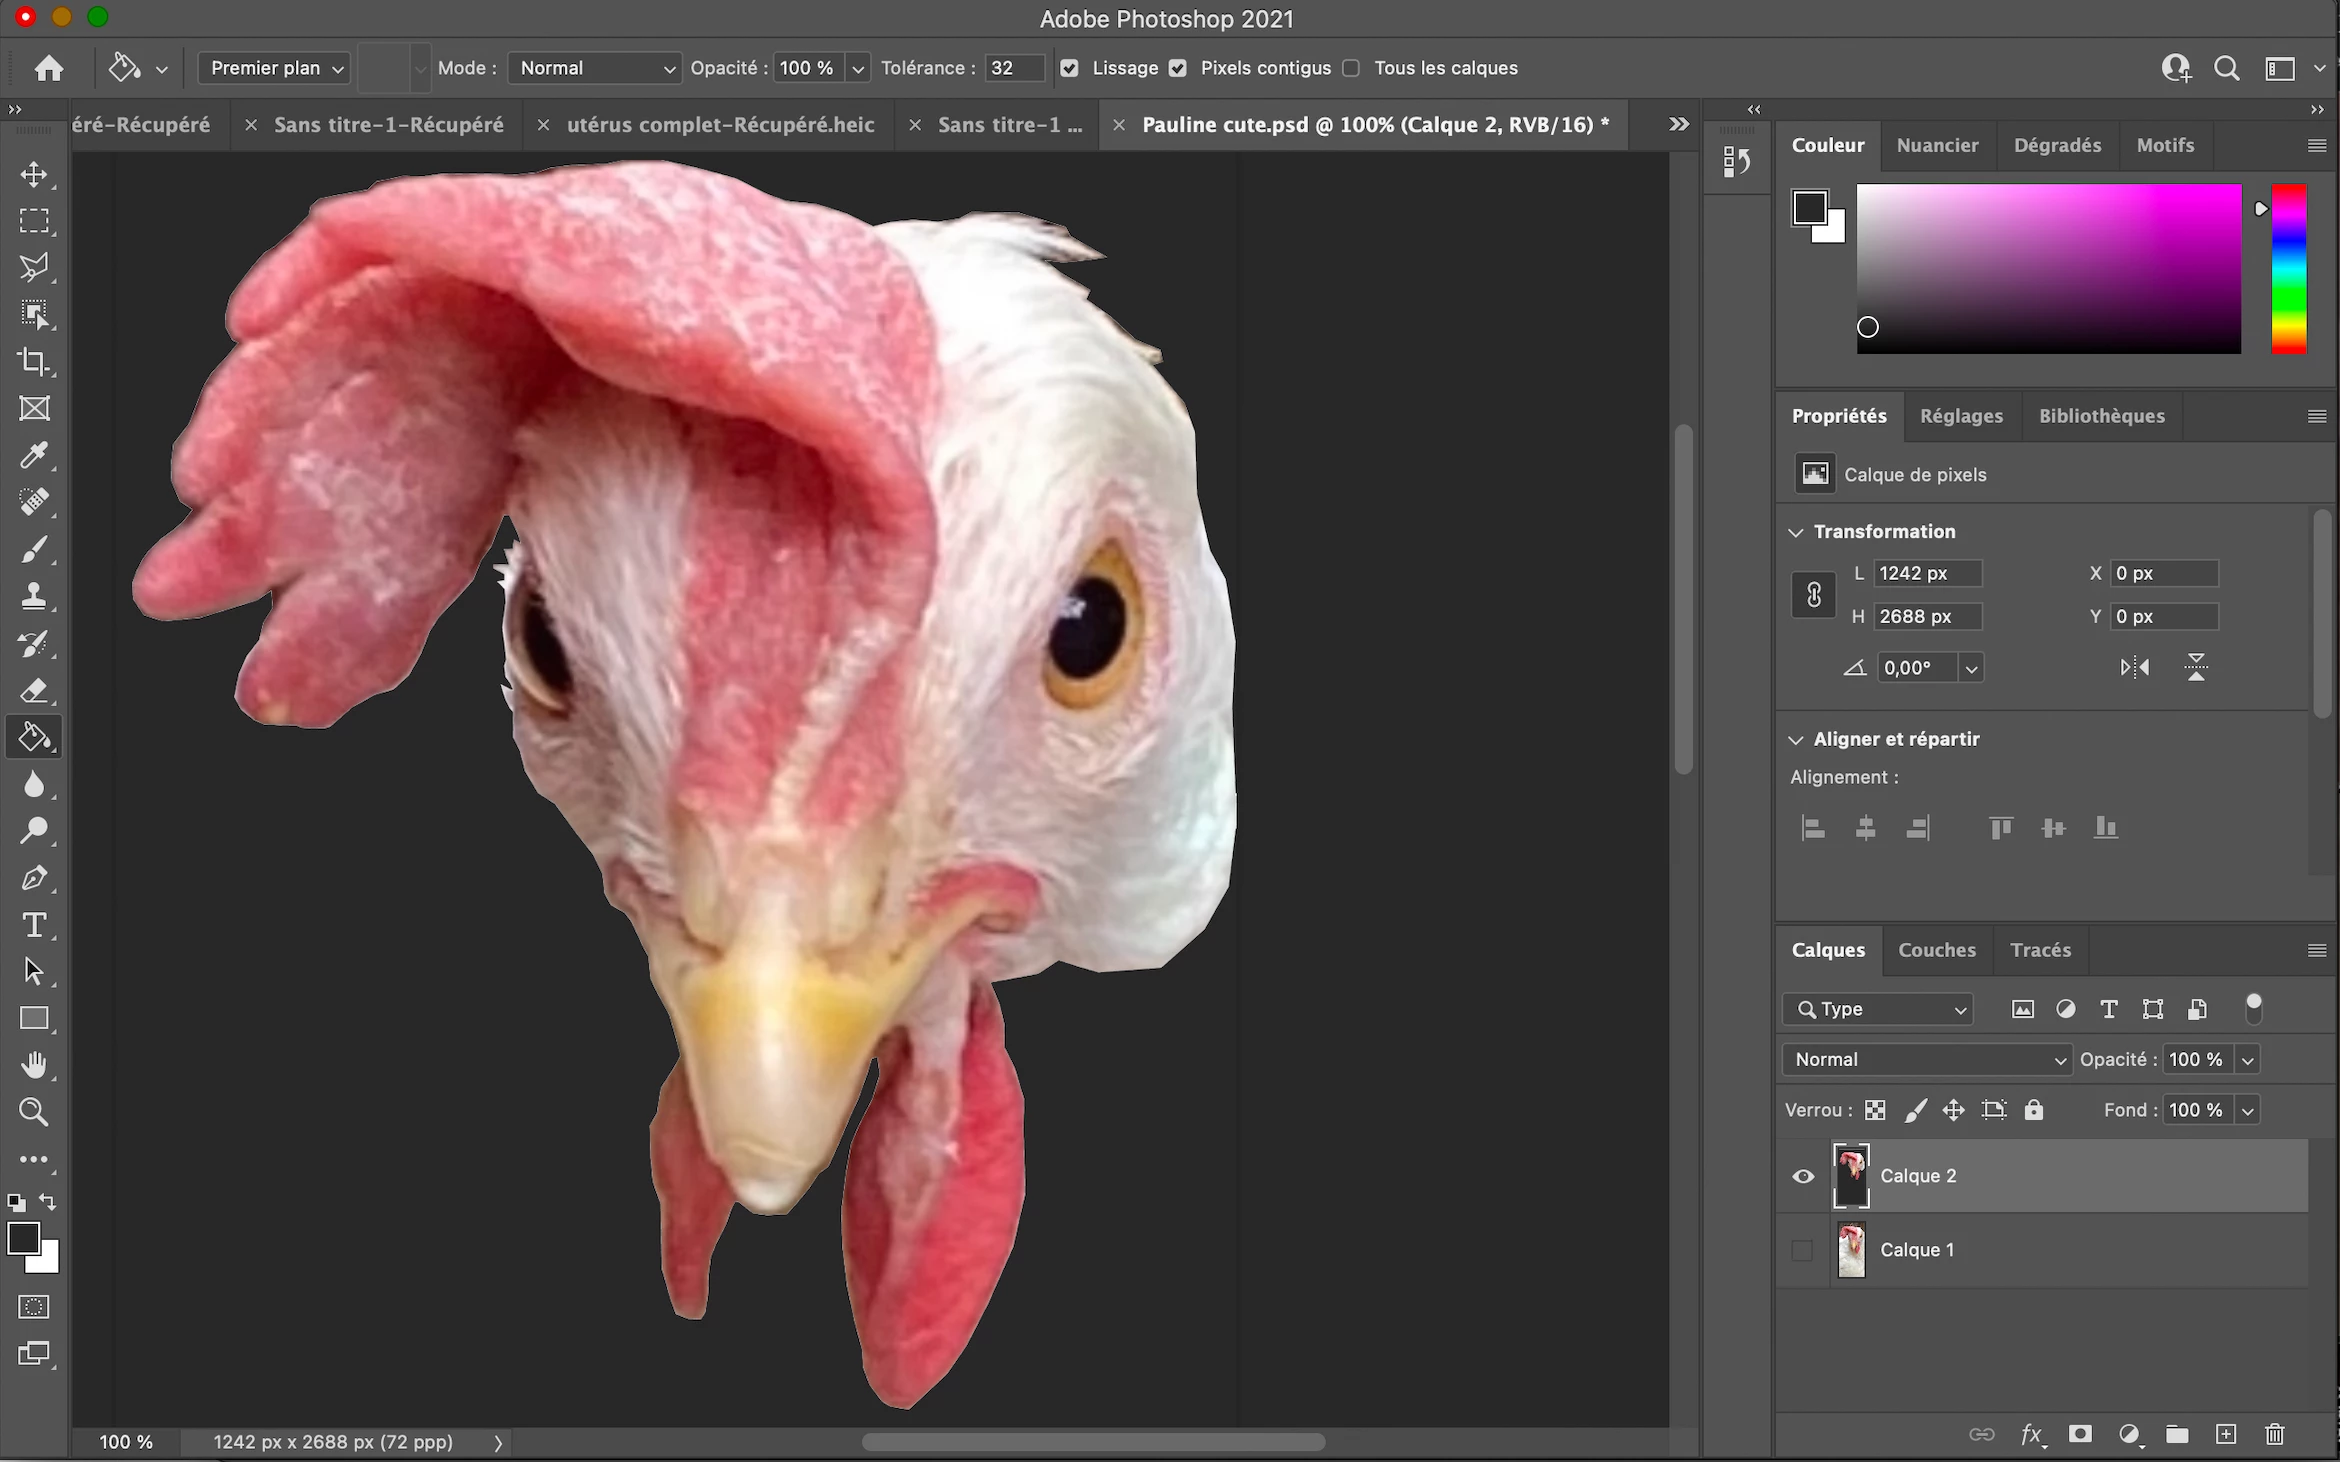Hide Calque 2 with eye icon
Image resolution: width=2340 pixels, height=1462 pixels.
coord(1803,1176)
